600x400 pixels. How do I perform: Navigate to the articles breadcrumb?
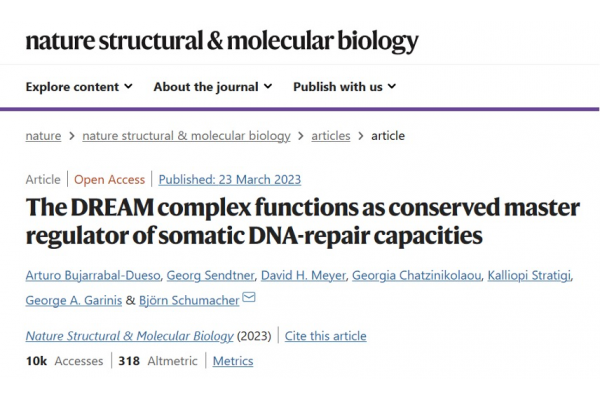pyautogui.click(x=331, y=136)
